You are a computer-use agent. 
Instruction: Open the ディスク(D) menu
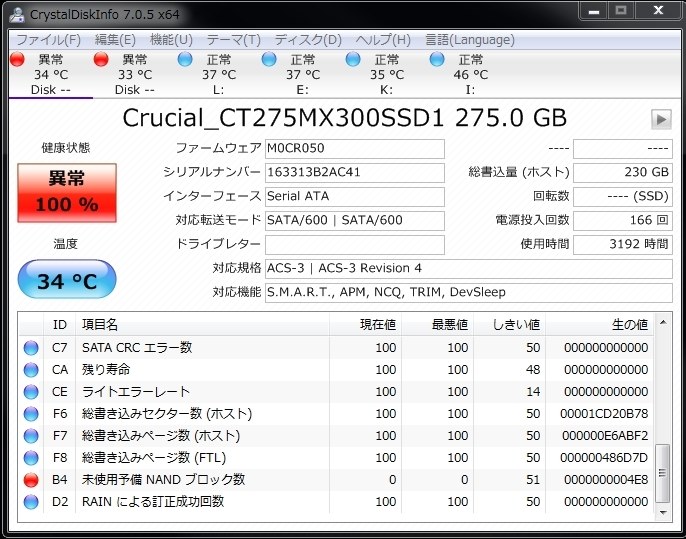coord(308,40)
